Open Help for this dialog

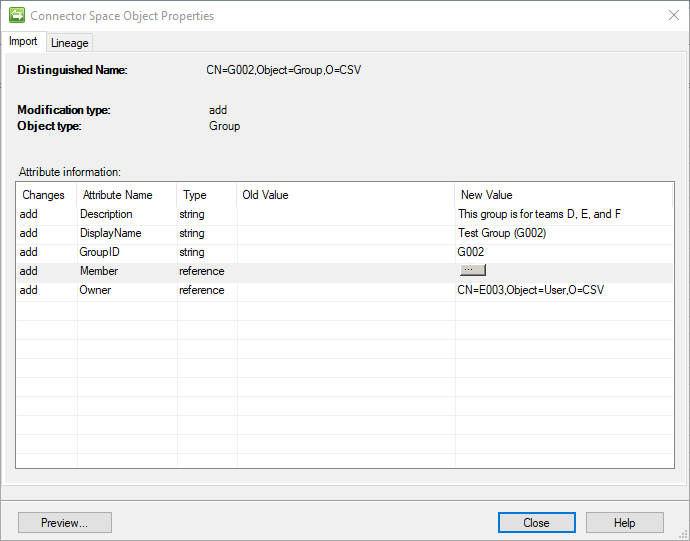click(x=624, y=523)
